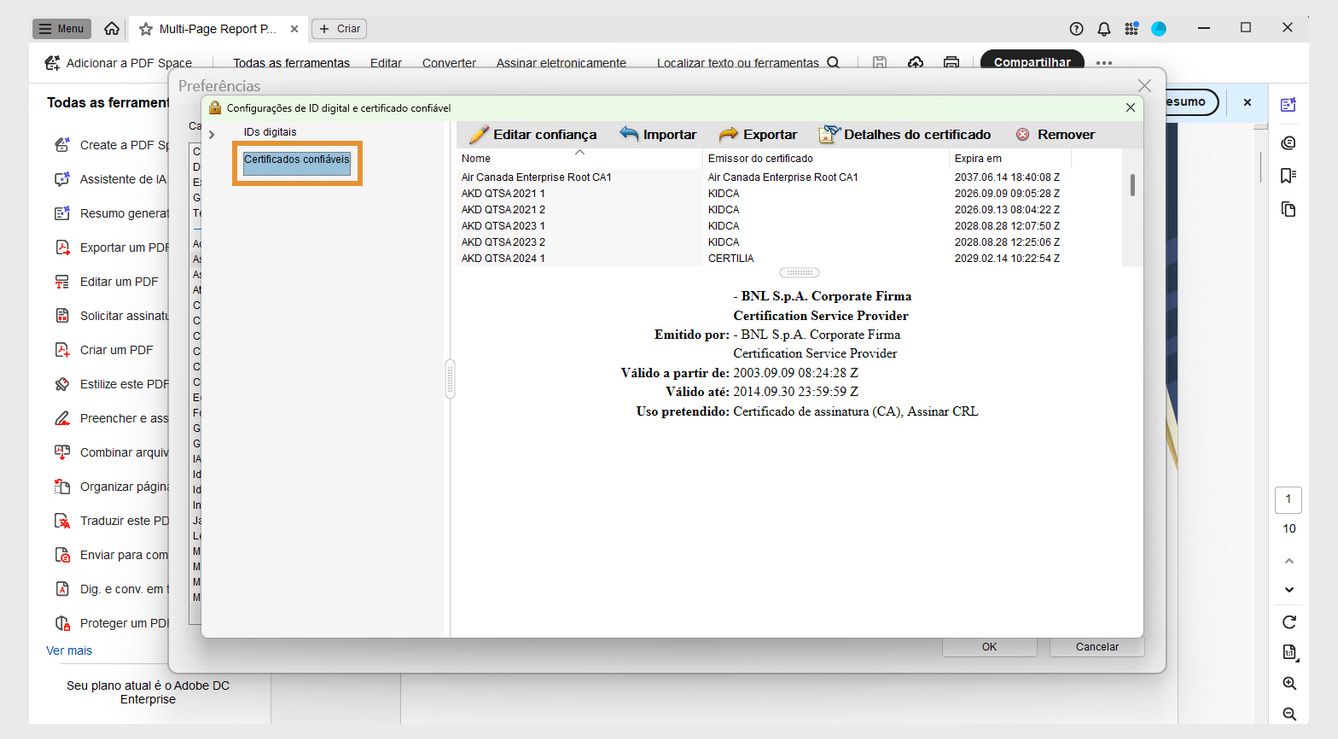This screenshot has width=1338, height=739.
Task: Select IDs digitais in the tree
Action: point(270,132)
